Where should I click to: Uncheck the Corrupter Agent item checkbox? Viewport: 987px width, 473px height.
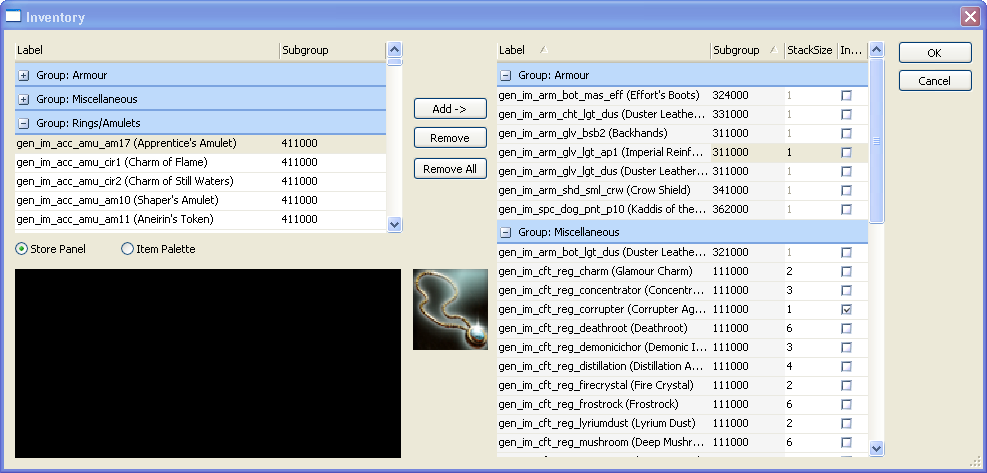click(x=847, y=310)
